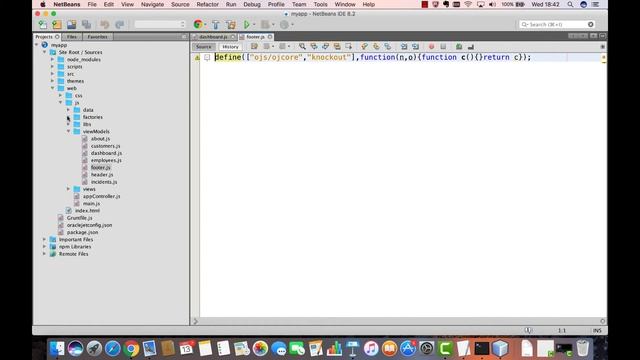Switch to the Favorites tab
640x360 pixels.
[98, 37]
